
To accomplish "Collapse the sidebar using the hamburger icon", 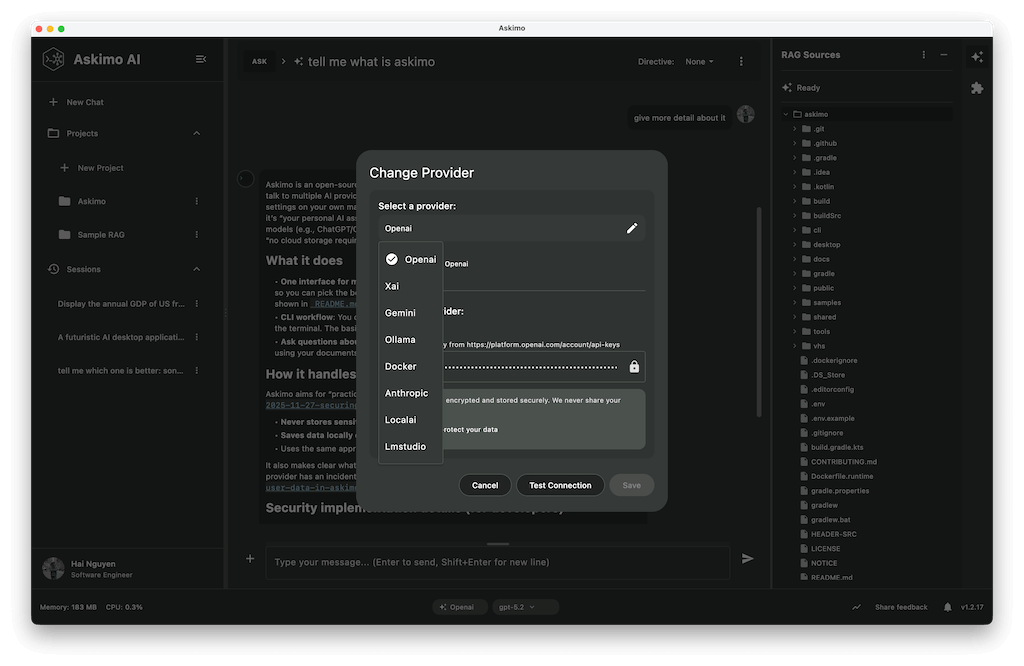I will [202, 59].
